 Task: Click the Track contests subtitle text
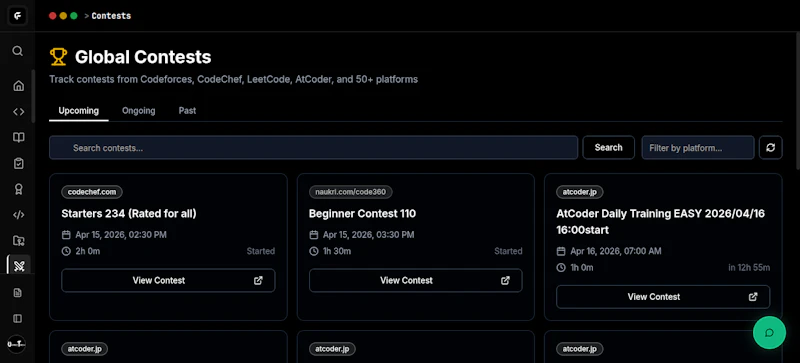point(234,80)
